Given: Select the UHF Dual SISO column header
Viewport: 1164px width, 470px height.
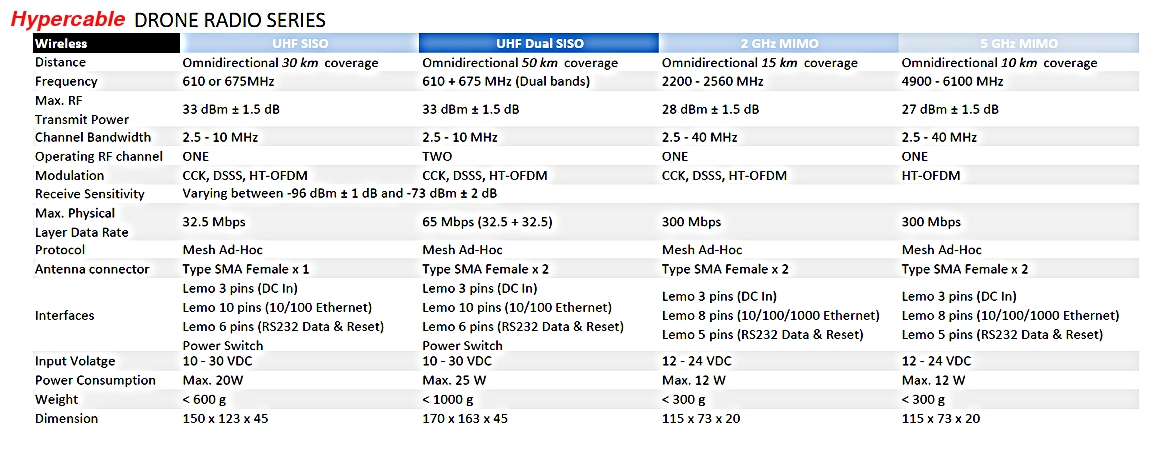Looking at the screenshot, I should pyautogui.click(x=539, y=43).
